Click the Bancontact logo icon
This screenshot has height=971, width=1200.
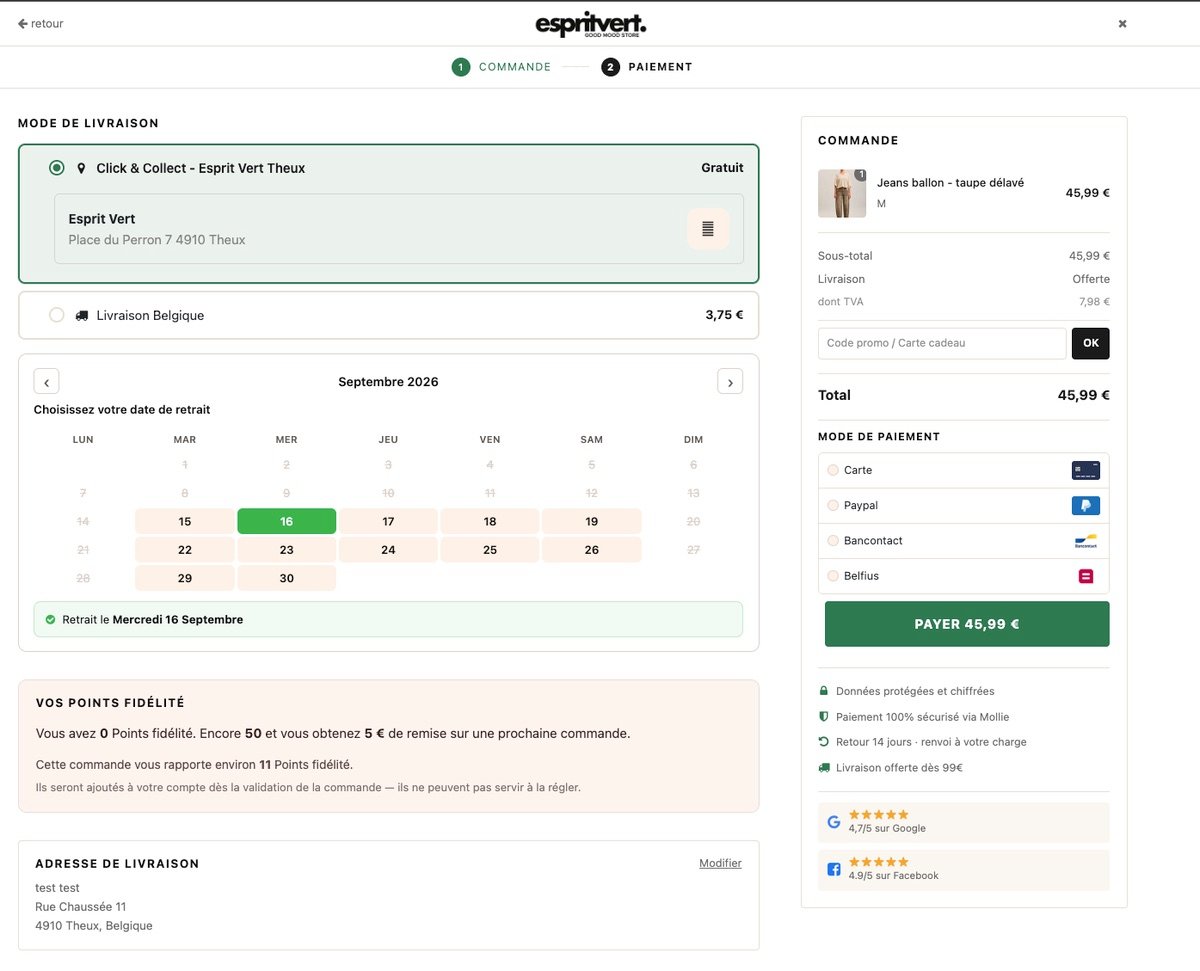1085,541
